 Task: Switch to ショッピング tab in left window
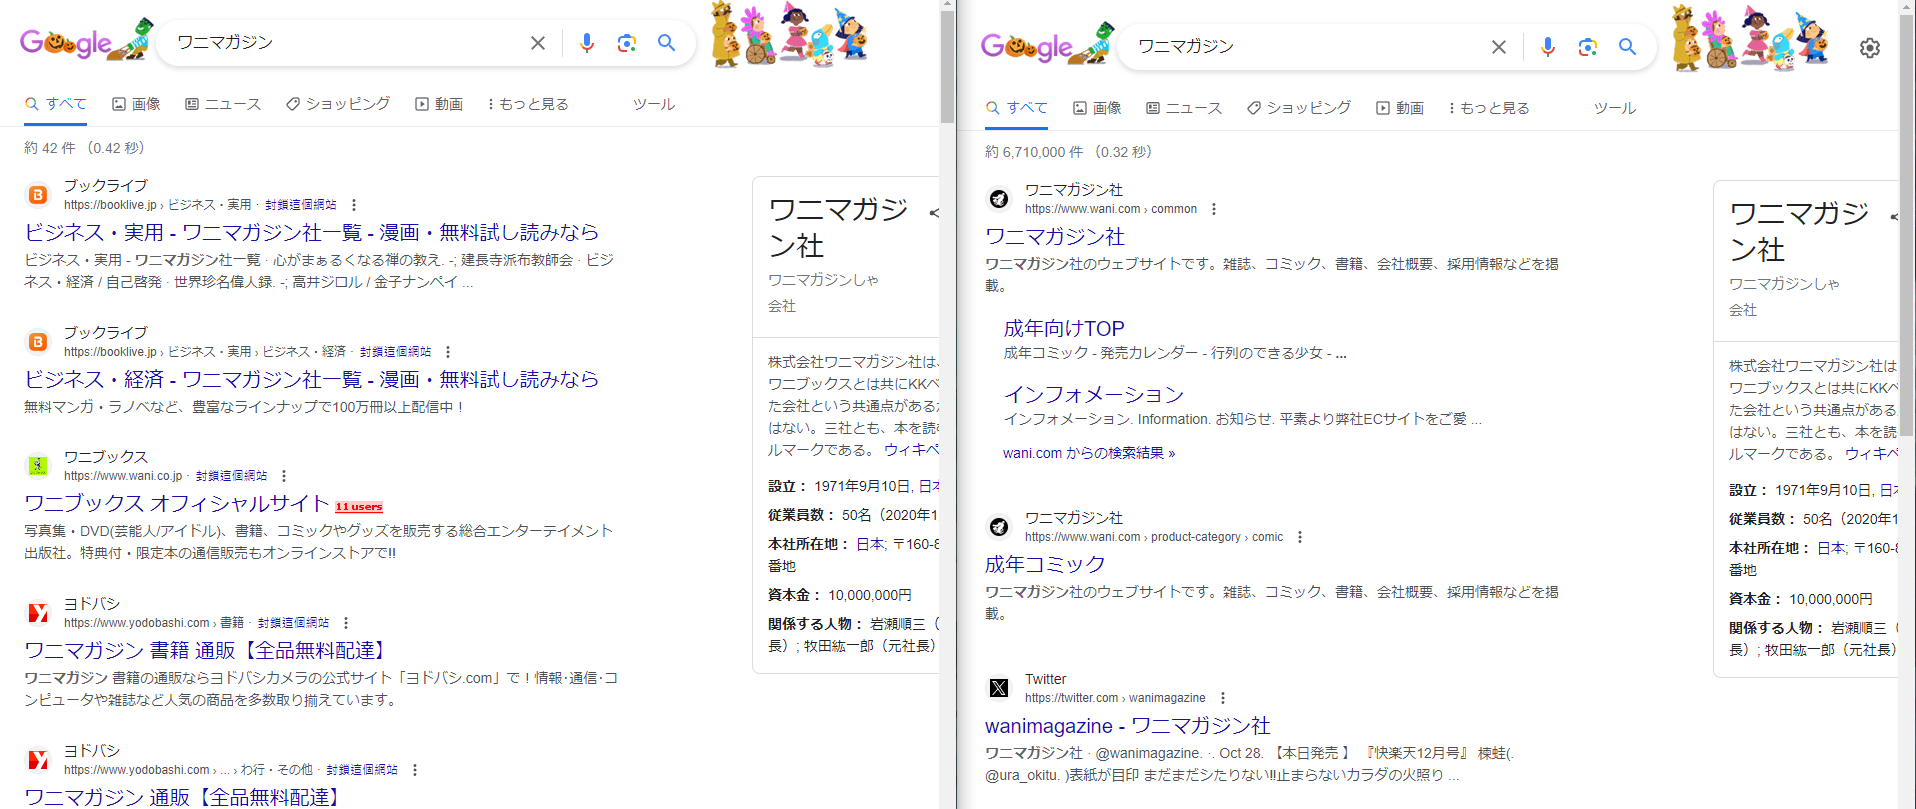point(338,104)
